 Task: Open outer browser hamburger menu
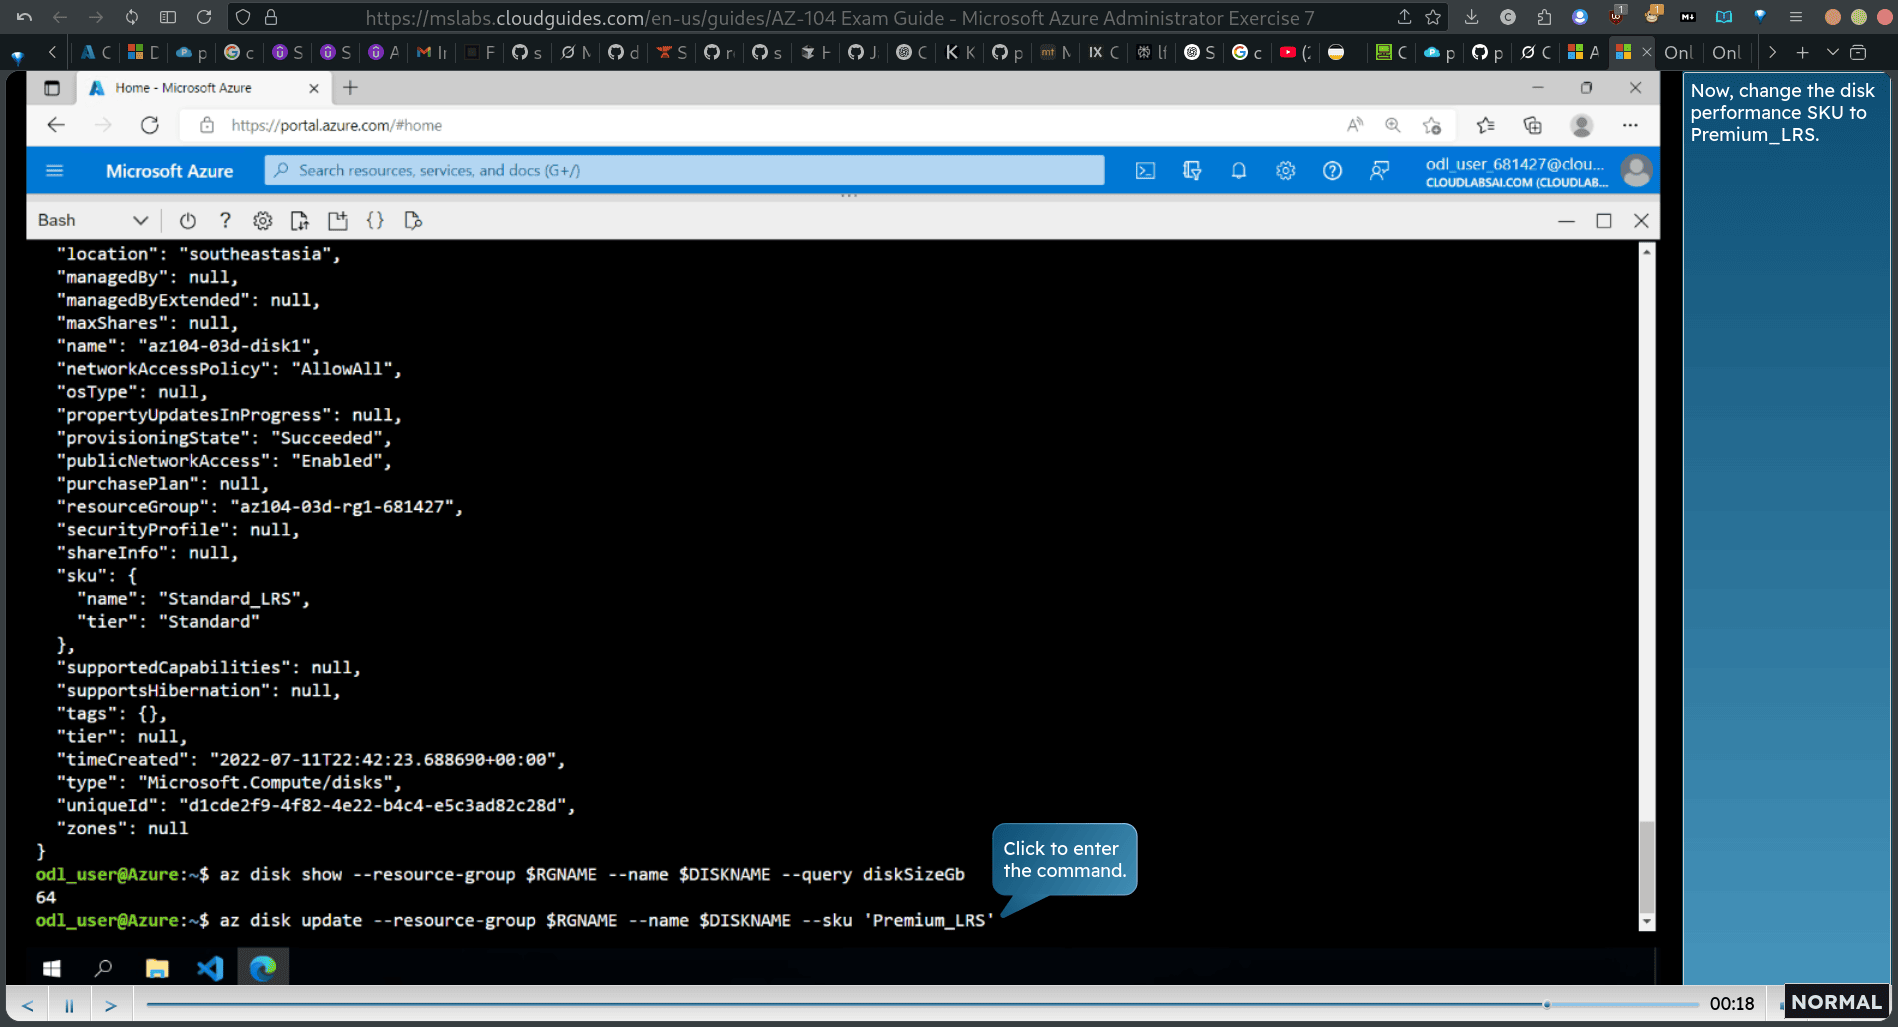pyautogui.click(x=1795, y=17)
